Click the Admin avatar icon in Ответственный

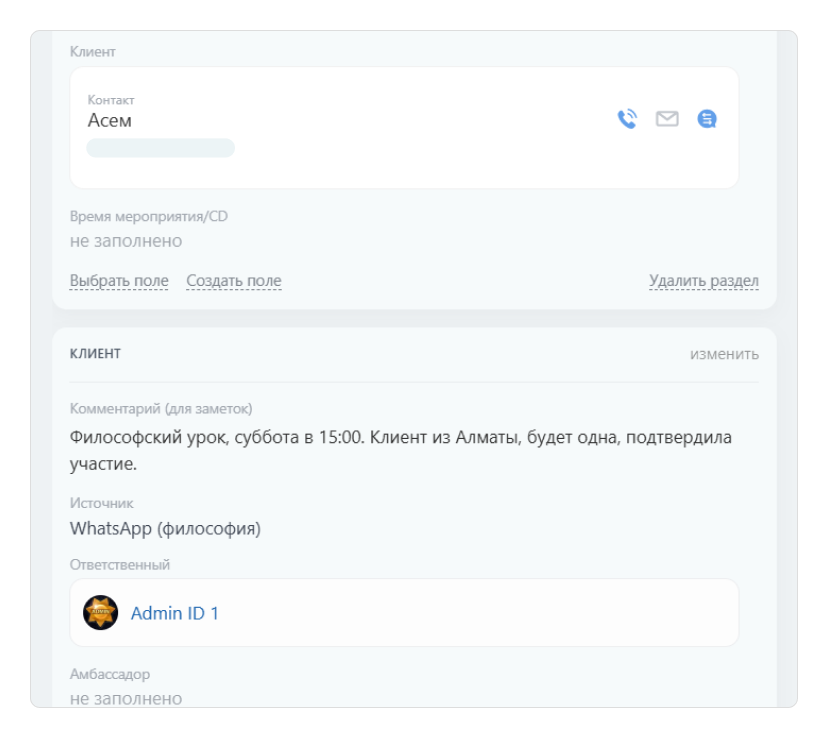(100, 613)
